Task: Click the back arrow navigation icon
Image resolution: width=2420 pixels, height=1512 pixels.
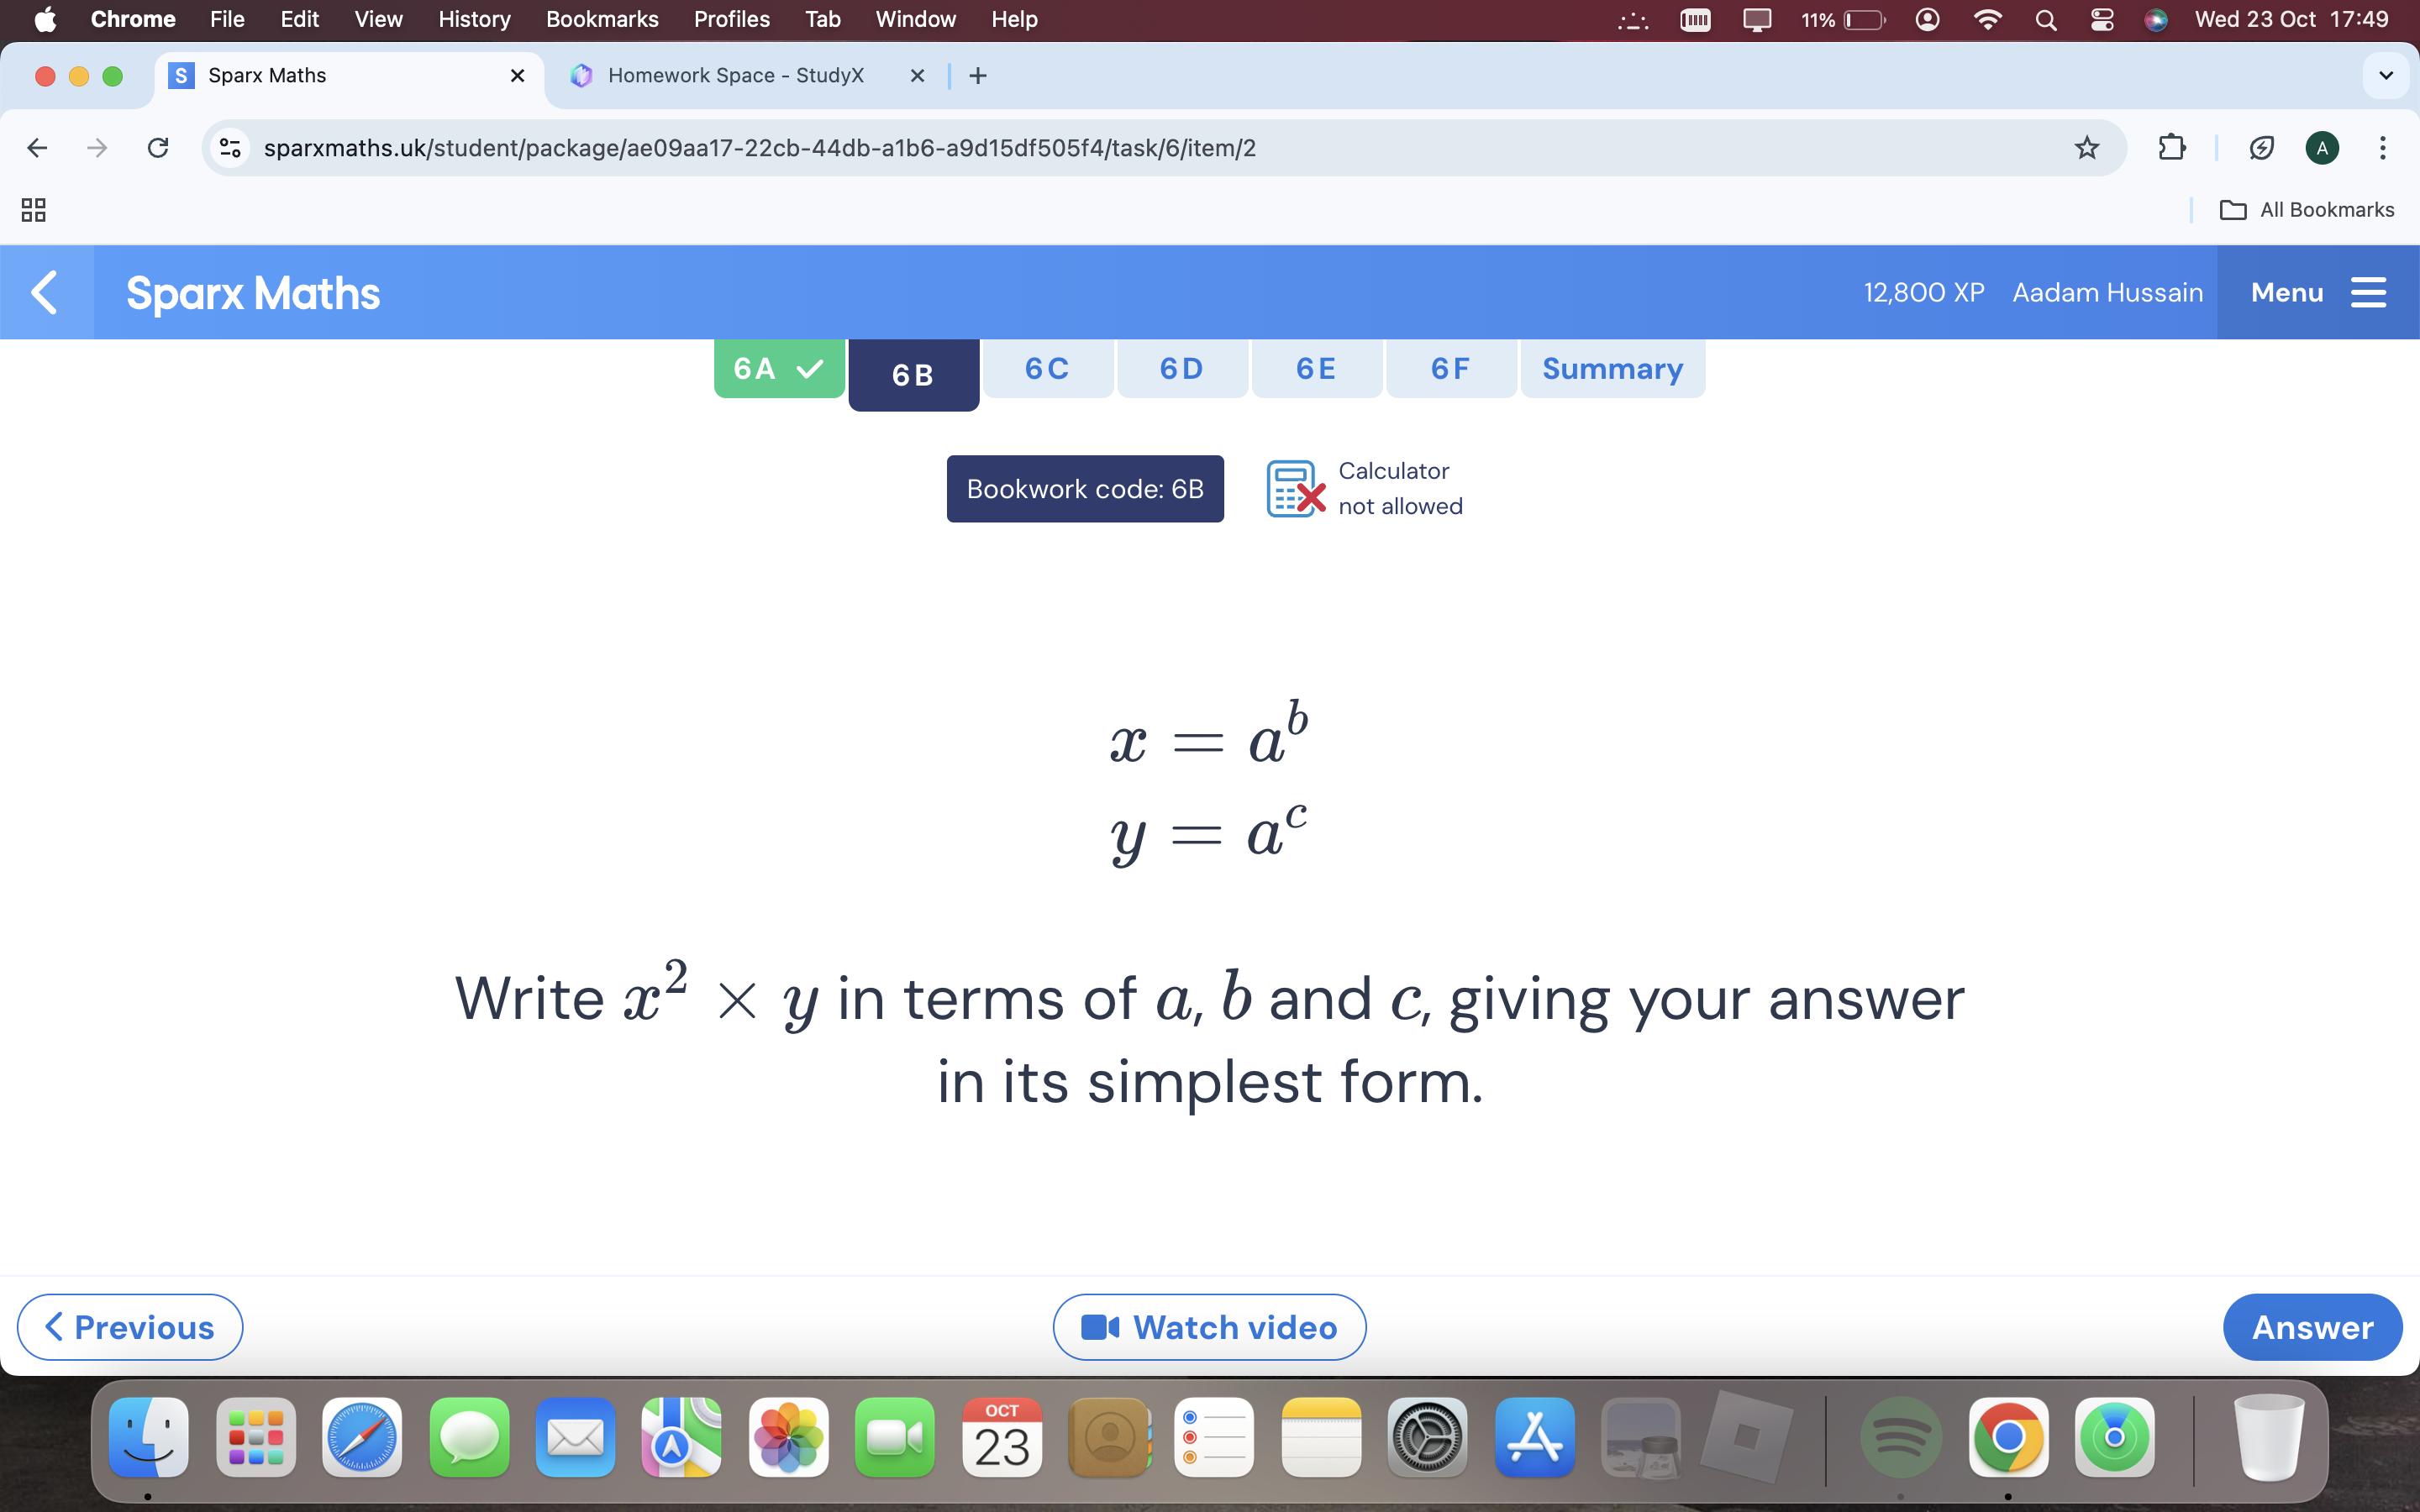Action: coord(37,146)
